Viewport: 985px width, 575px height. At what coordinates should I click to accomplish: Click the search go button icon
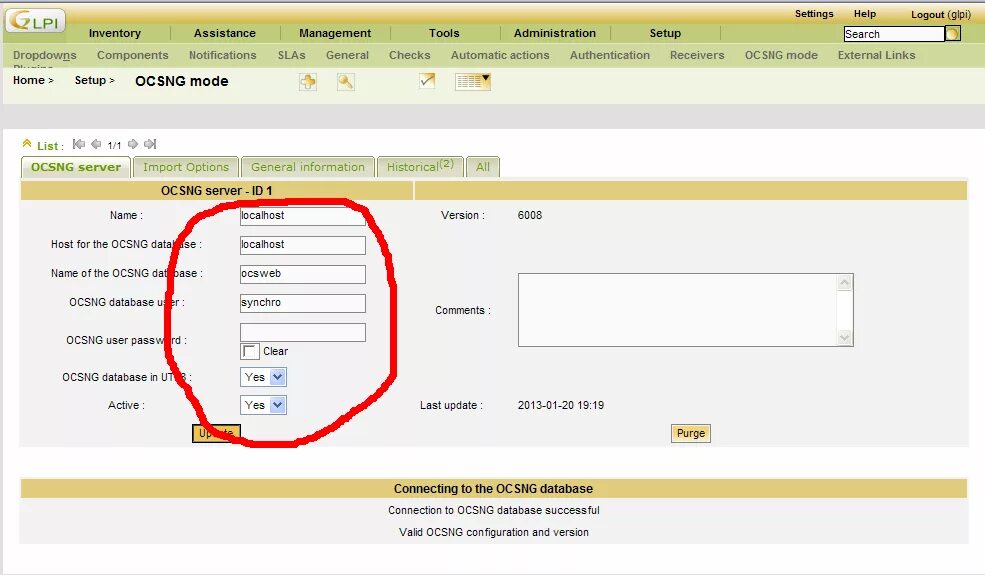[x=953, y=33]
